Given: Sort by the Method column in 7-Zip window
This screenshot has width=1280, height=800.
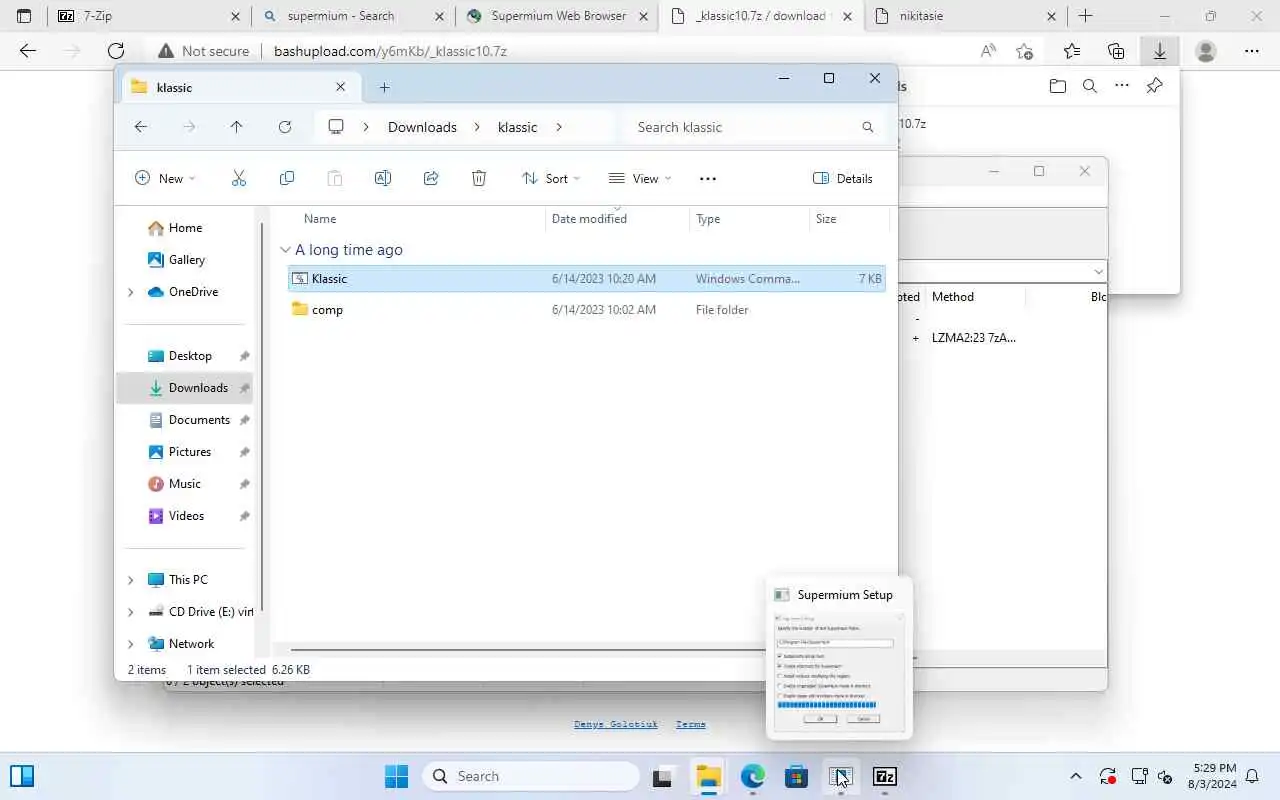Looking at the screenshot, I should coord(953,297).
